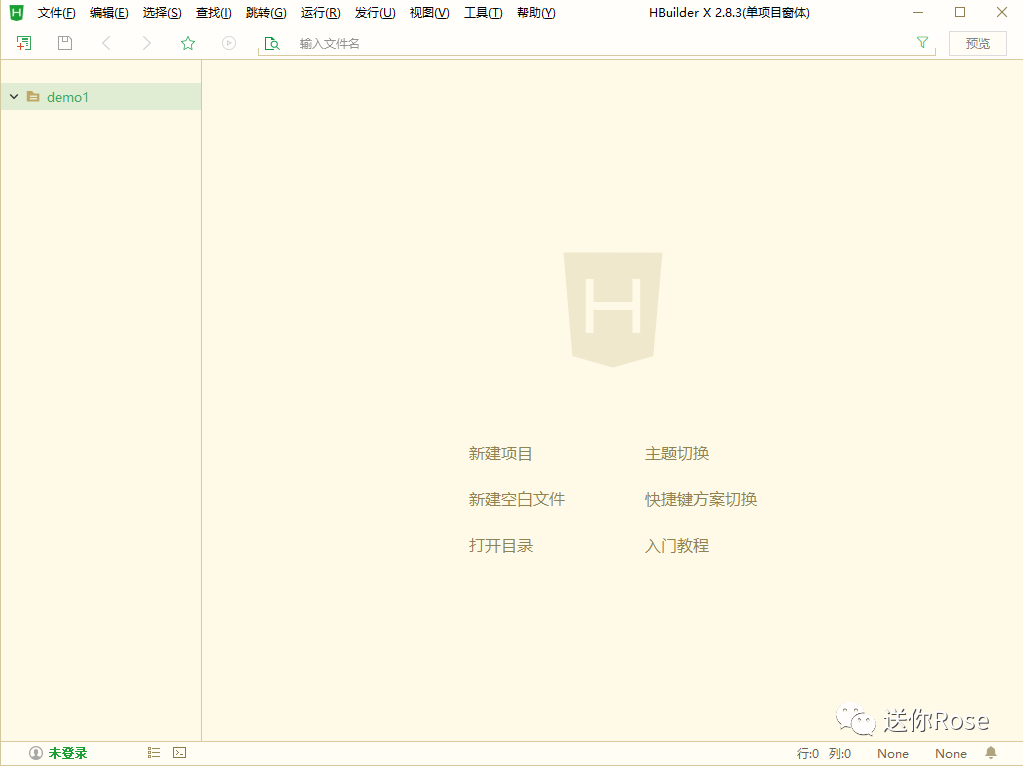Open the 文件 menu

[56, 12]
